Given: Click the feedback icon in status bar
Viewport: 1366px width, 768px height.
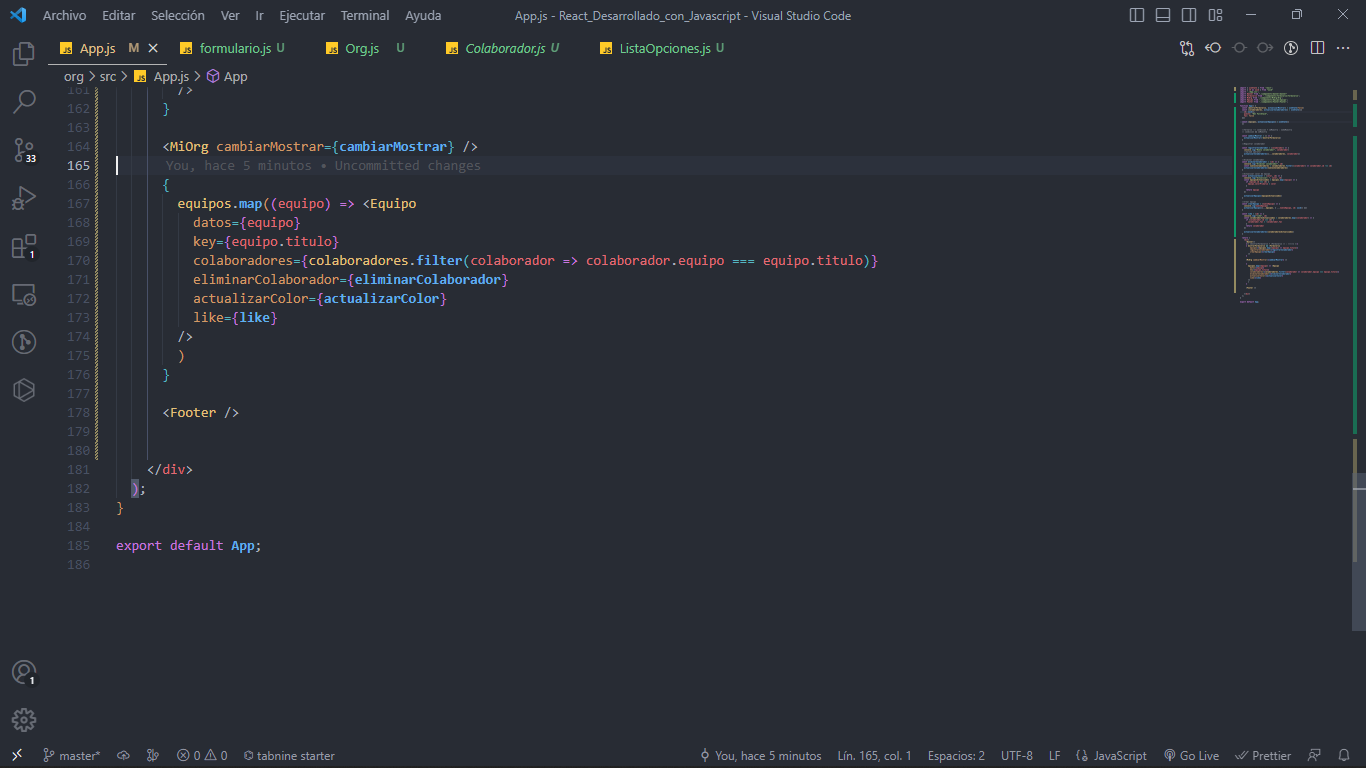Looking at the screenshot, I should 1315,755.
